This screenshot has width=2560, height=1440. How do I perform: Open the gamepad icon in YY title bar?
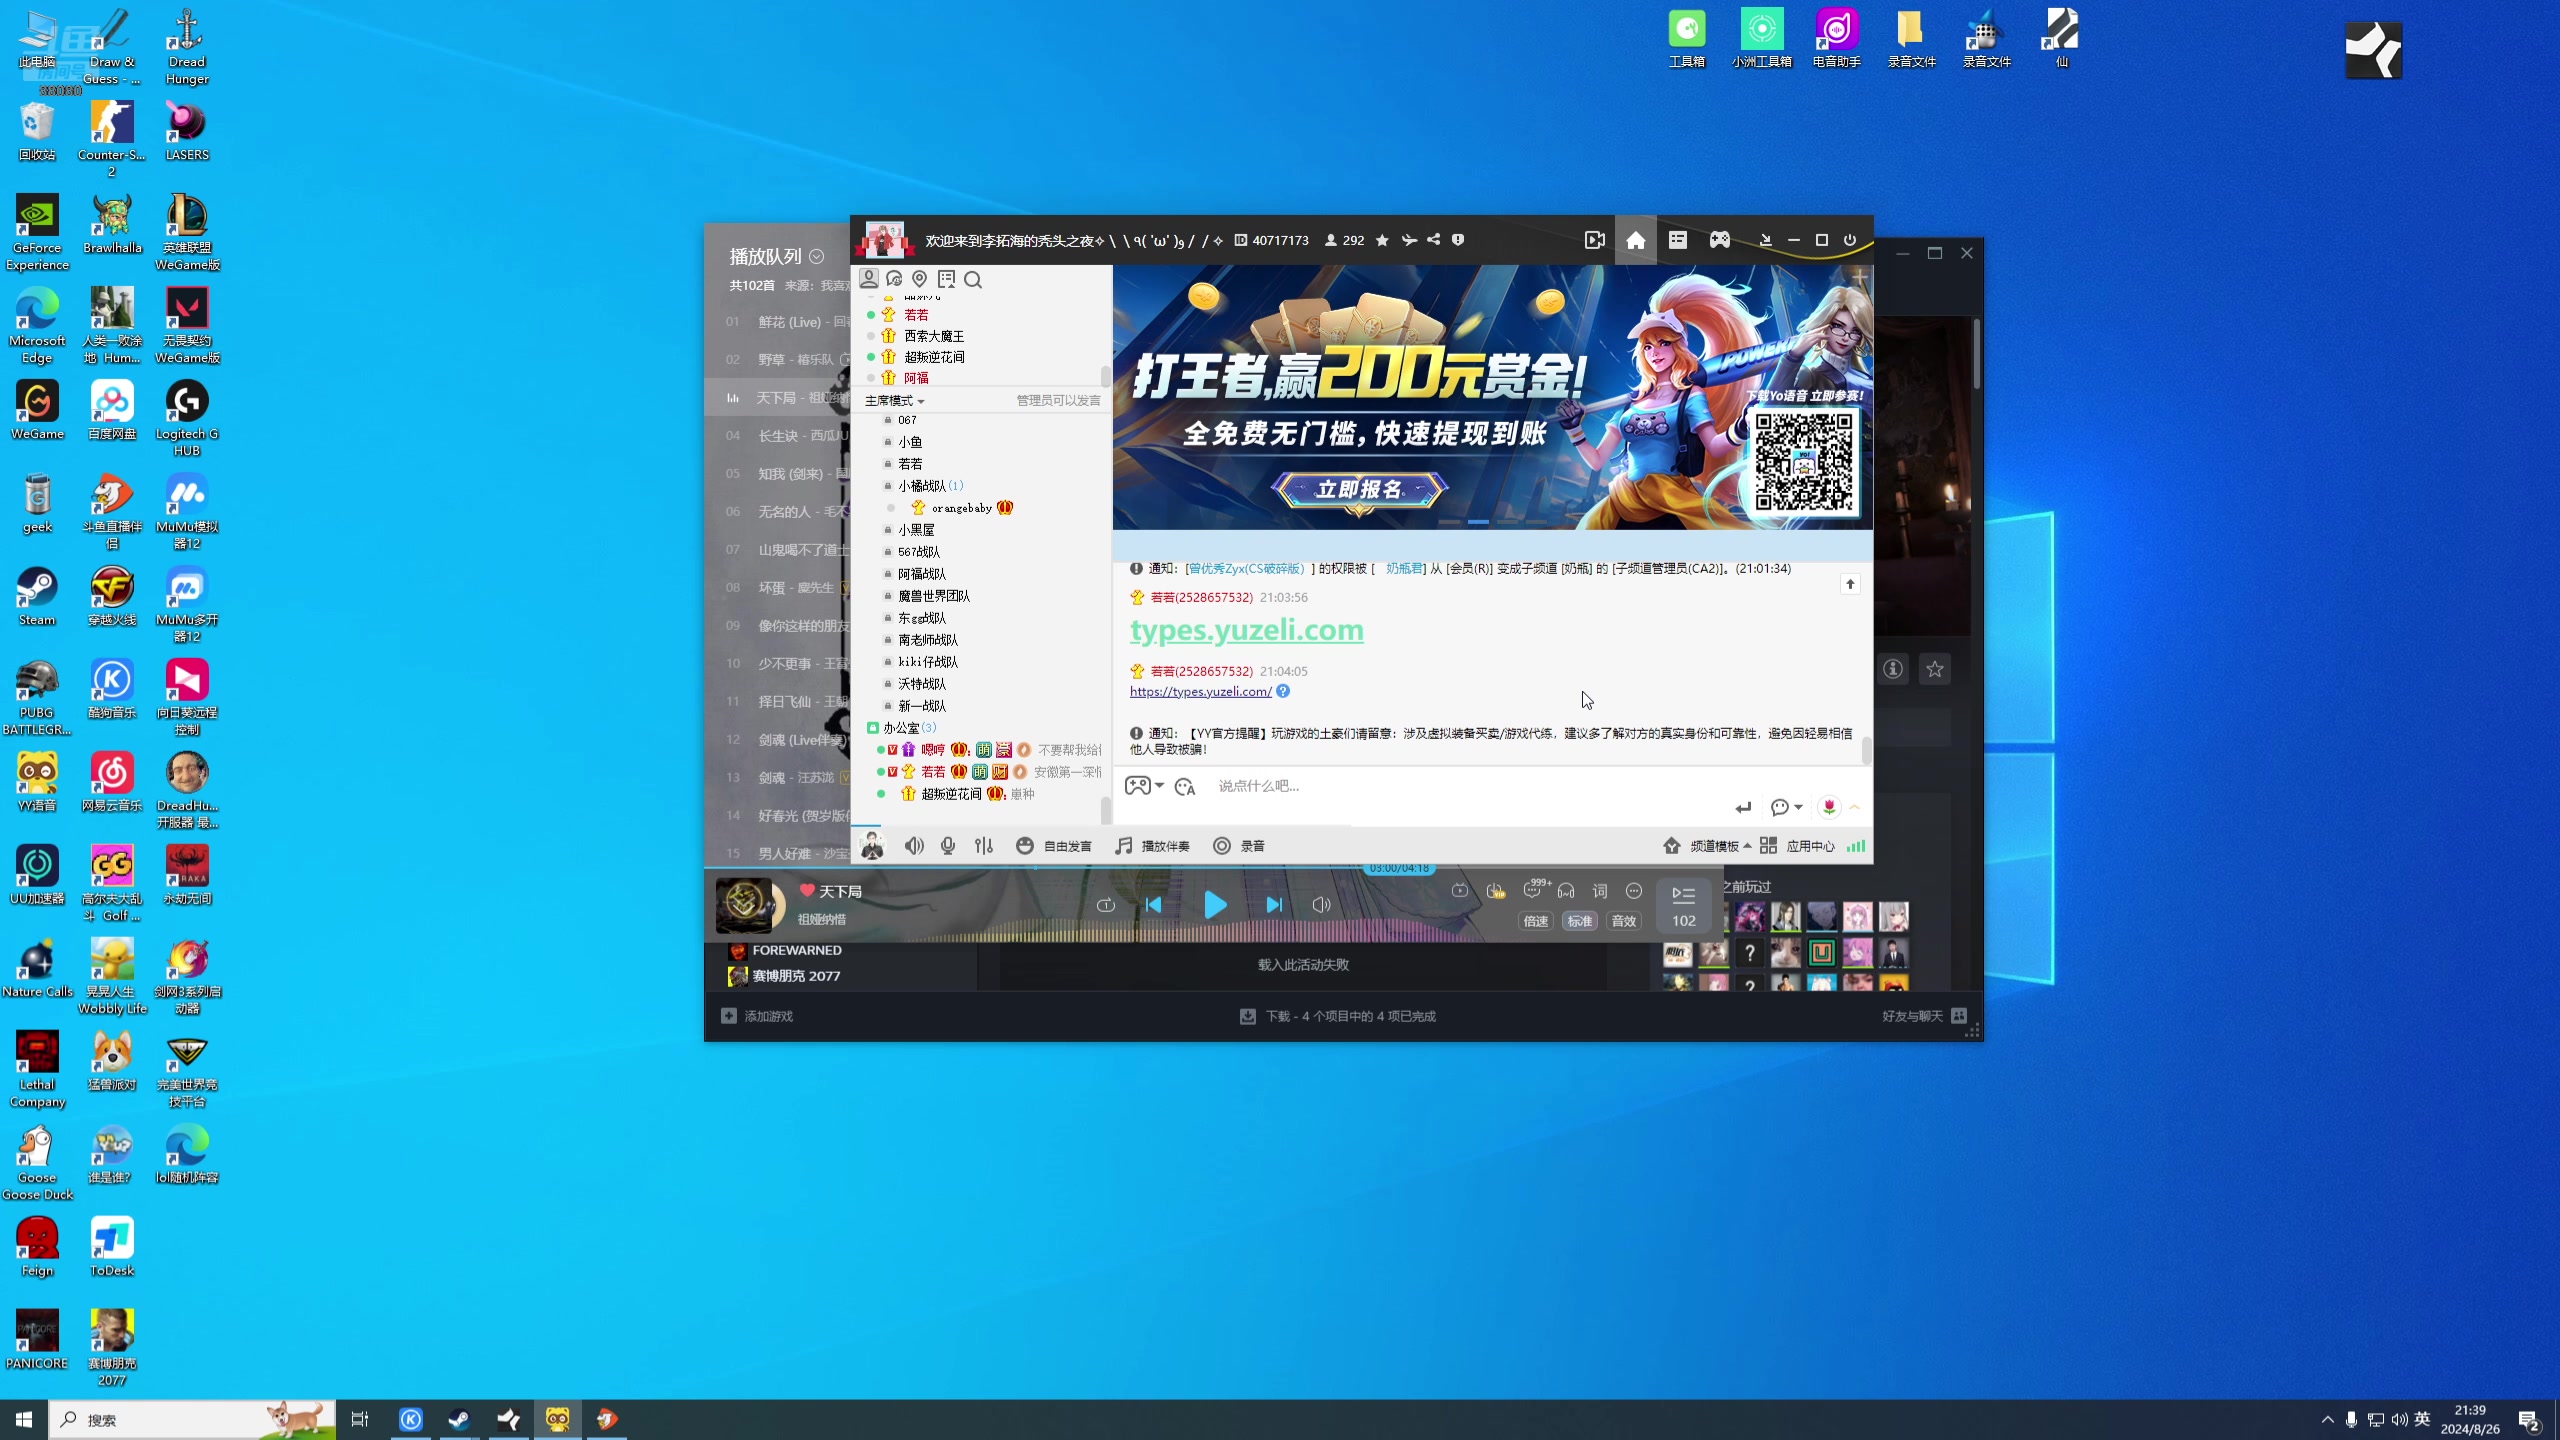click(x=1719, y=240)
